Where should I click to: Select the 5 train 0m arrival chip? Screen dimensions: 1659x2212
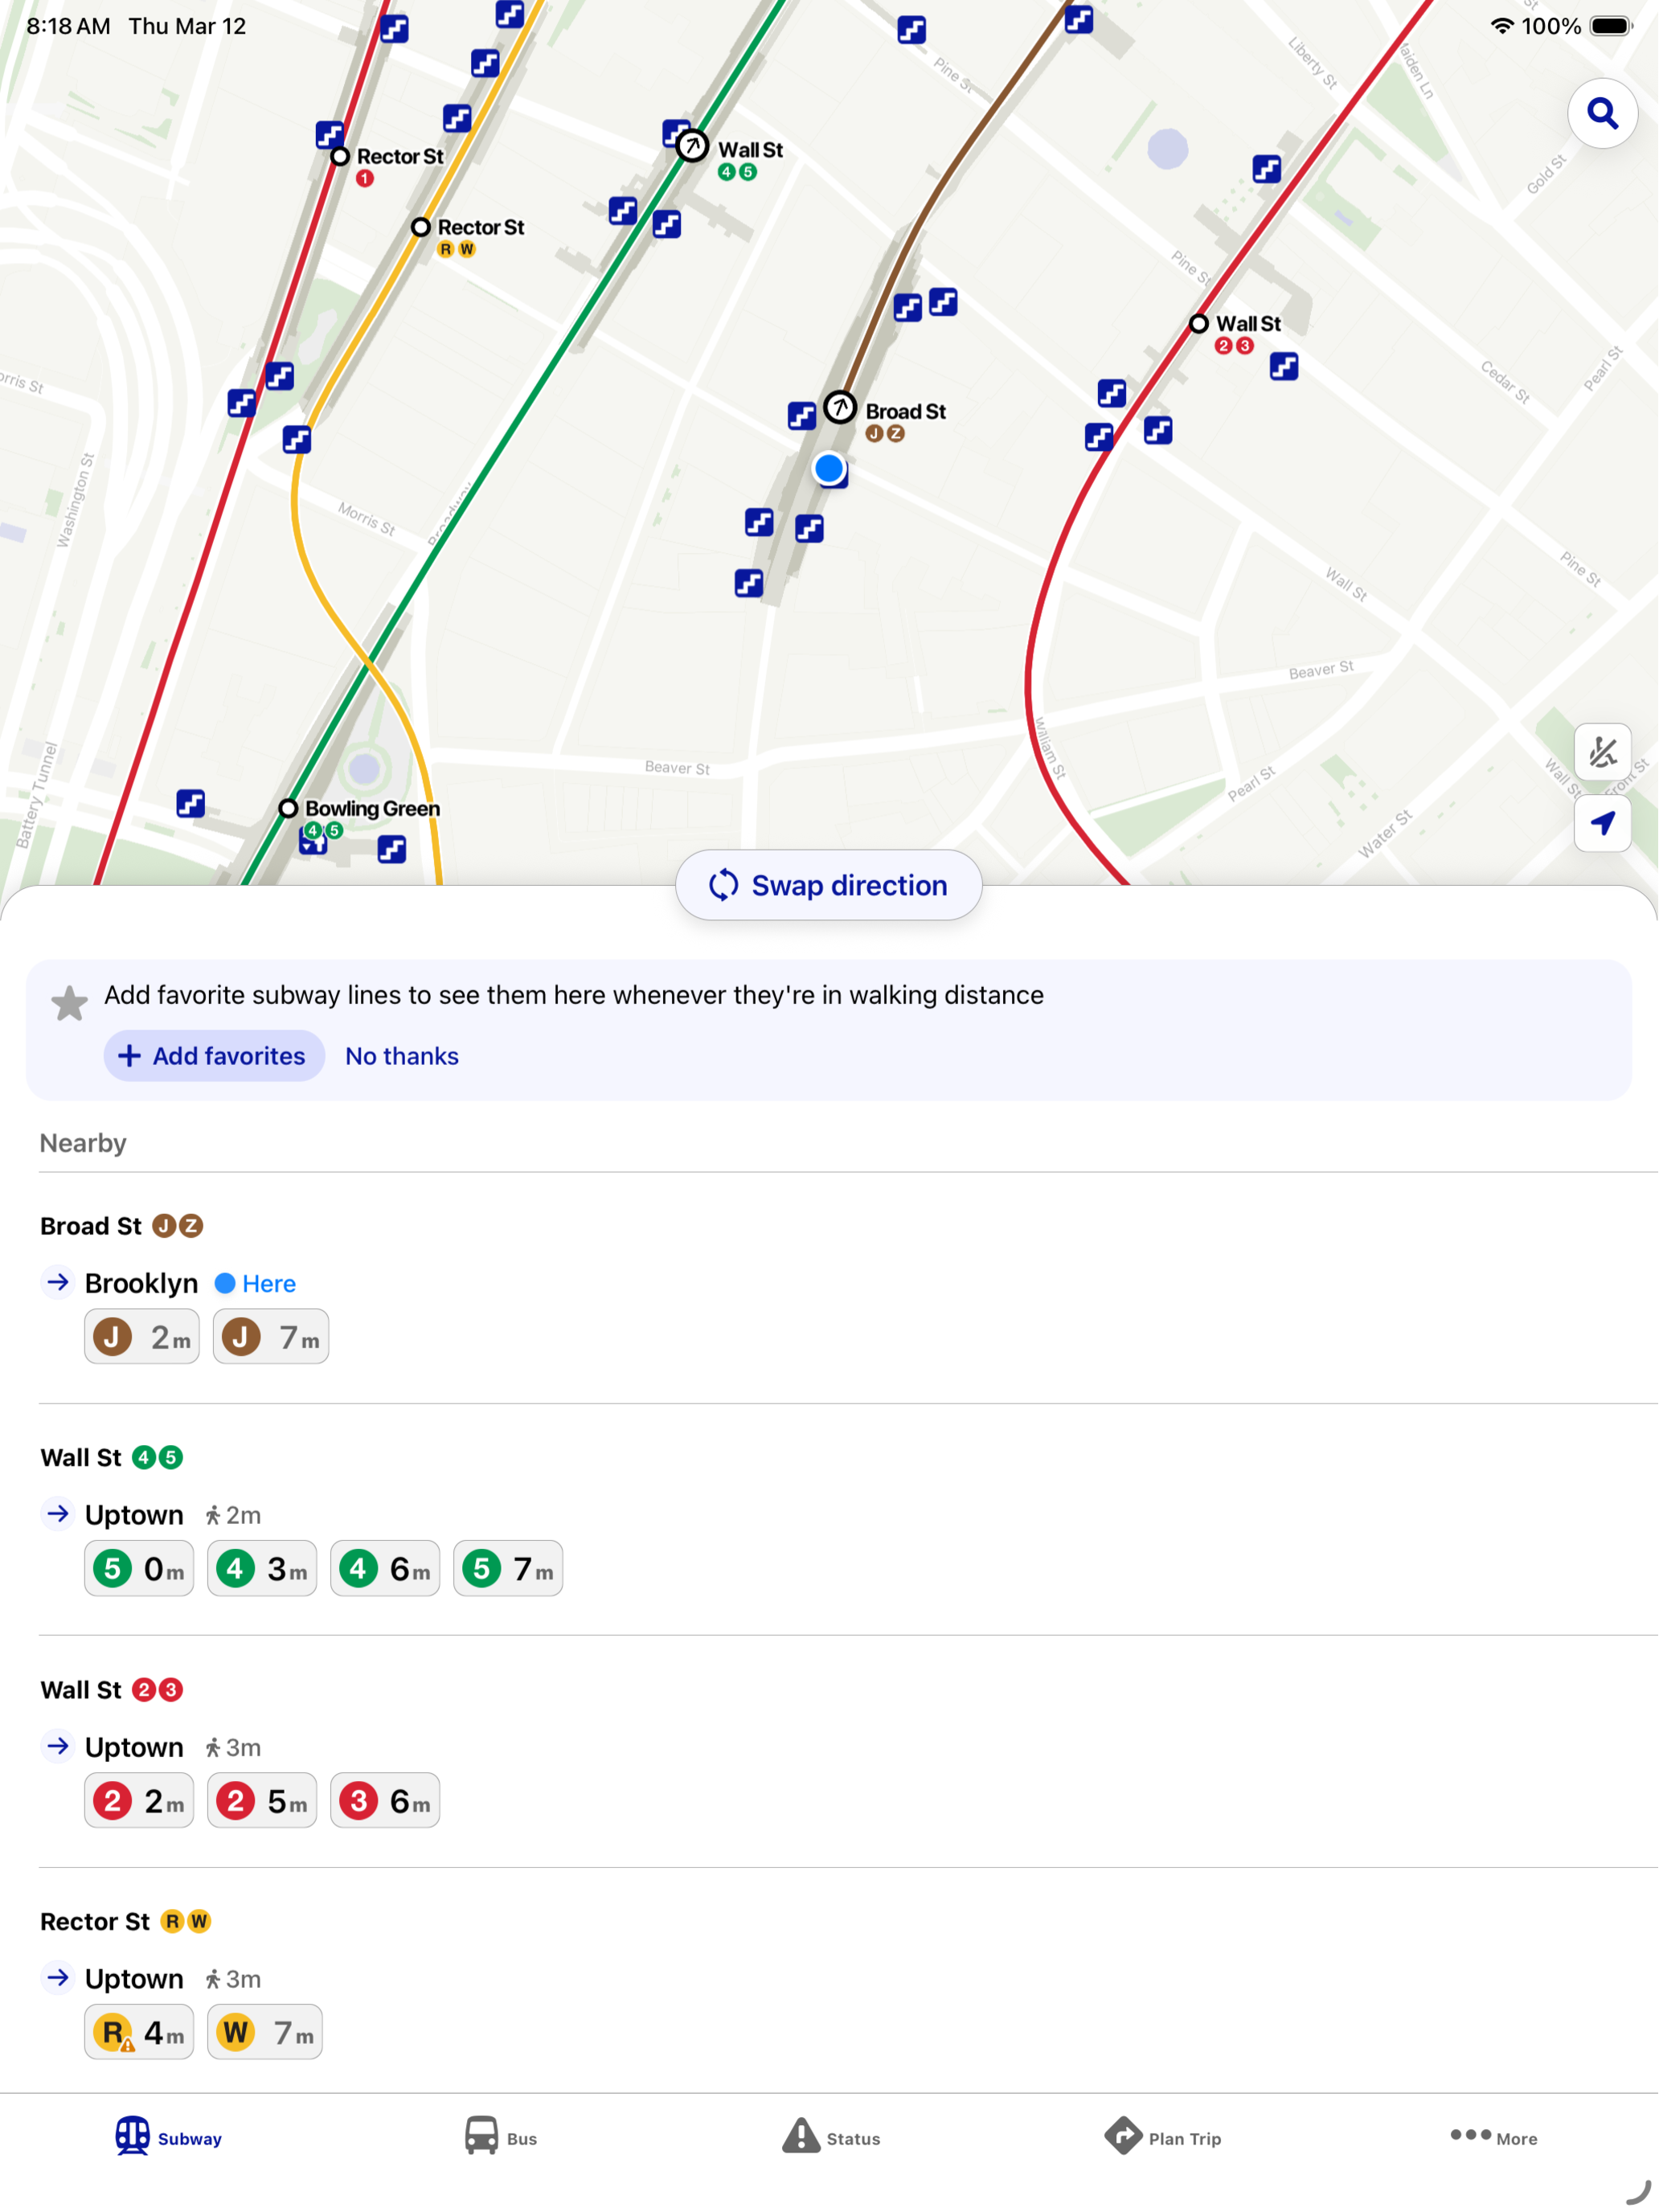point(139,1568)
